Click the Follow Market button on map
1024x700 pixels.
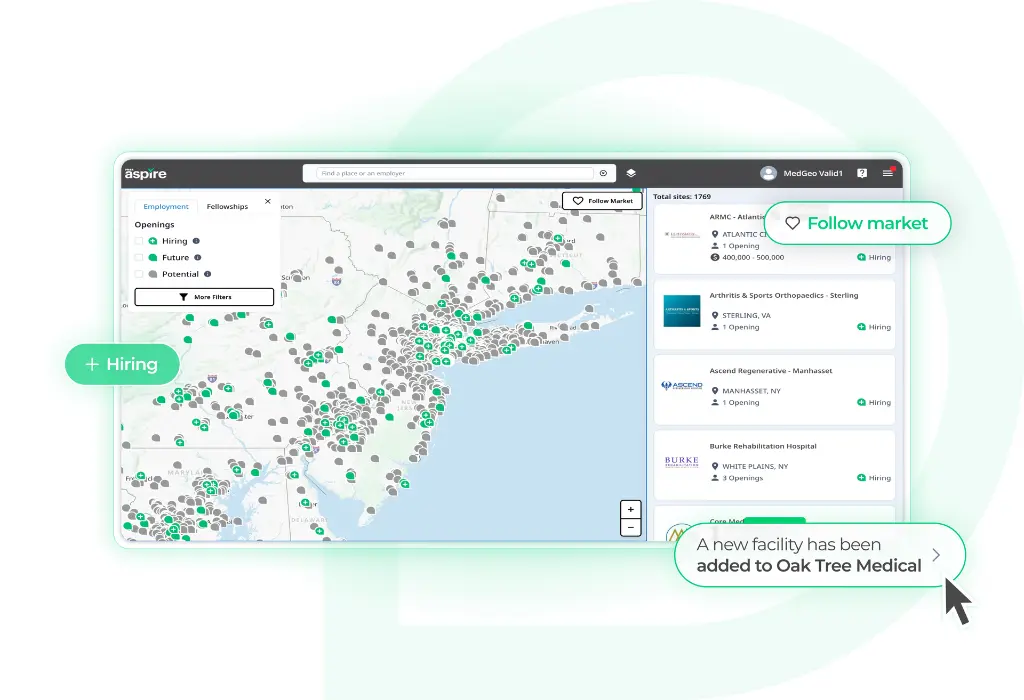[x=602, y=200]
